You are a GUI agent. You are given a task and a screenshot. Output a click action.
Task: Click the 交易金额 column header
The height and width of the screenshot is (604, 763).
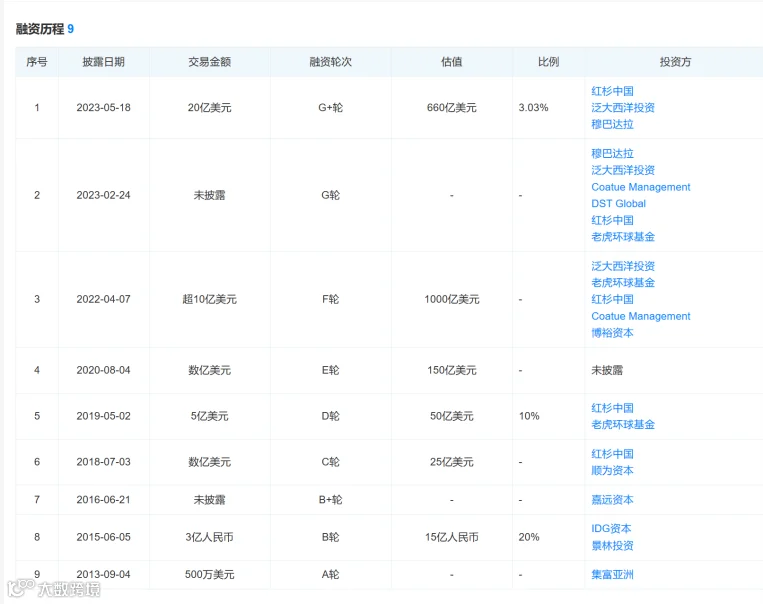(209, 62)
